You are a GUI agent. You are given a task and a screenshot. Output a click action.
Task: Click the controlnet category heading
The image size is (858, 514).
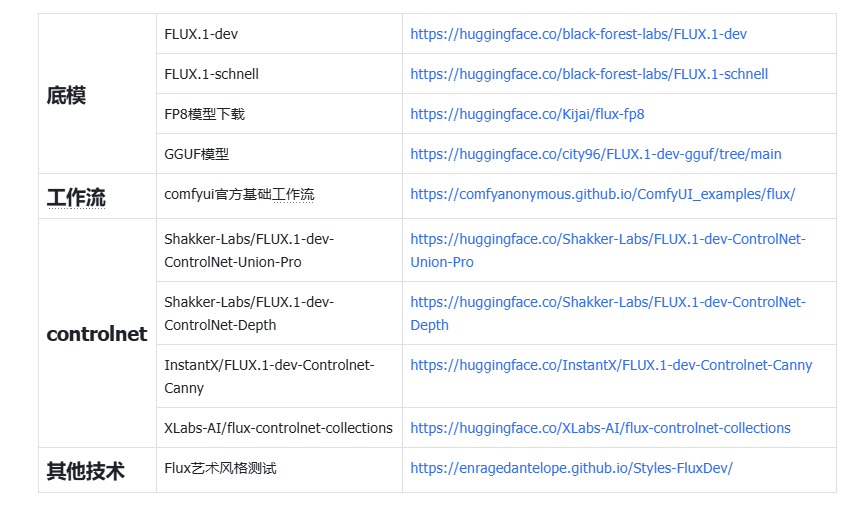97,334
